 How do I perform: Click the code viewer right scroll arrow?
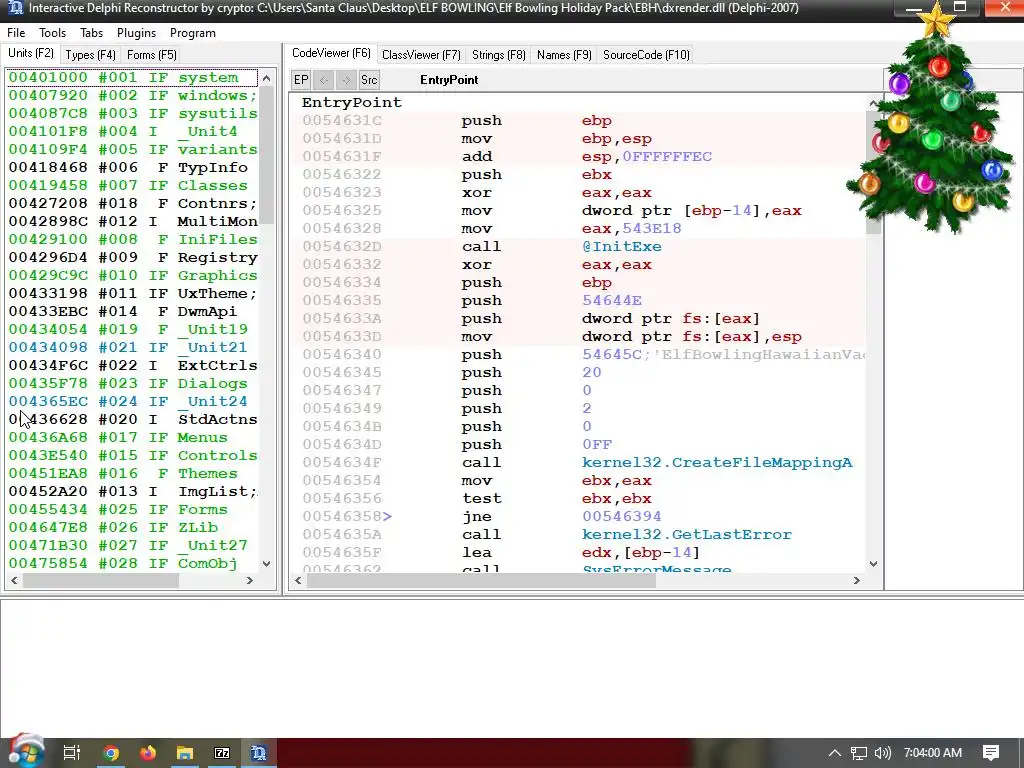click(x=857, y=580)
